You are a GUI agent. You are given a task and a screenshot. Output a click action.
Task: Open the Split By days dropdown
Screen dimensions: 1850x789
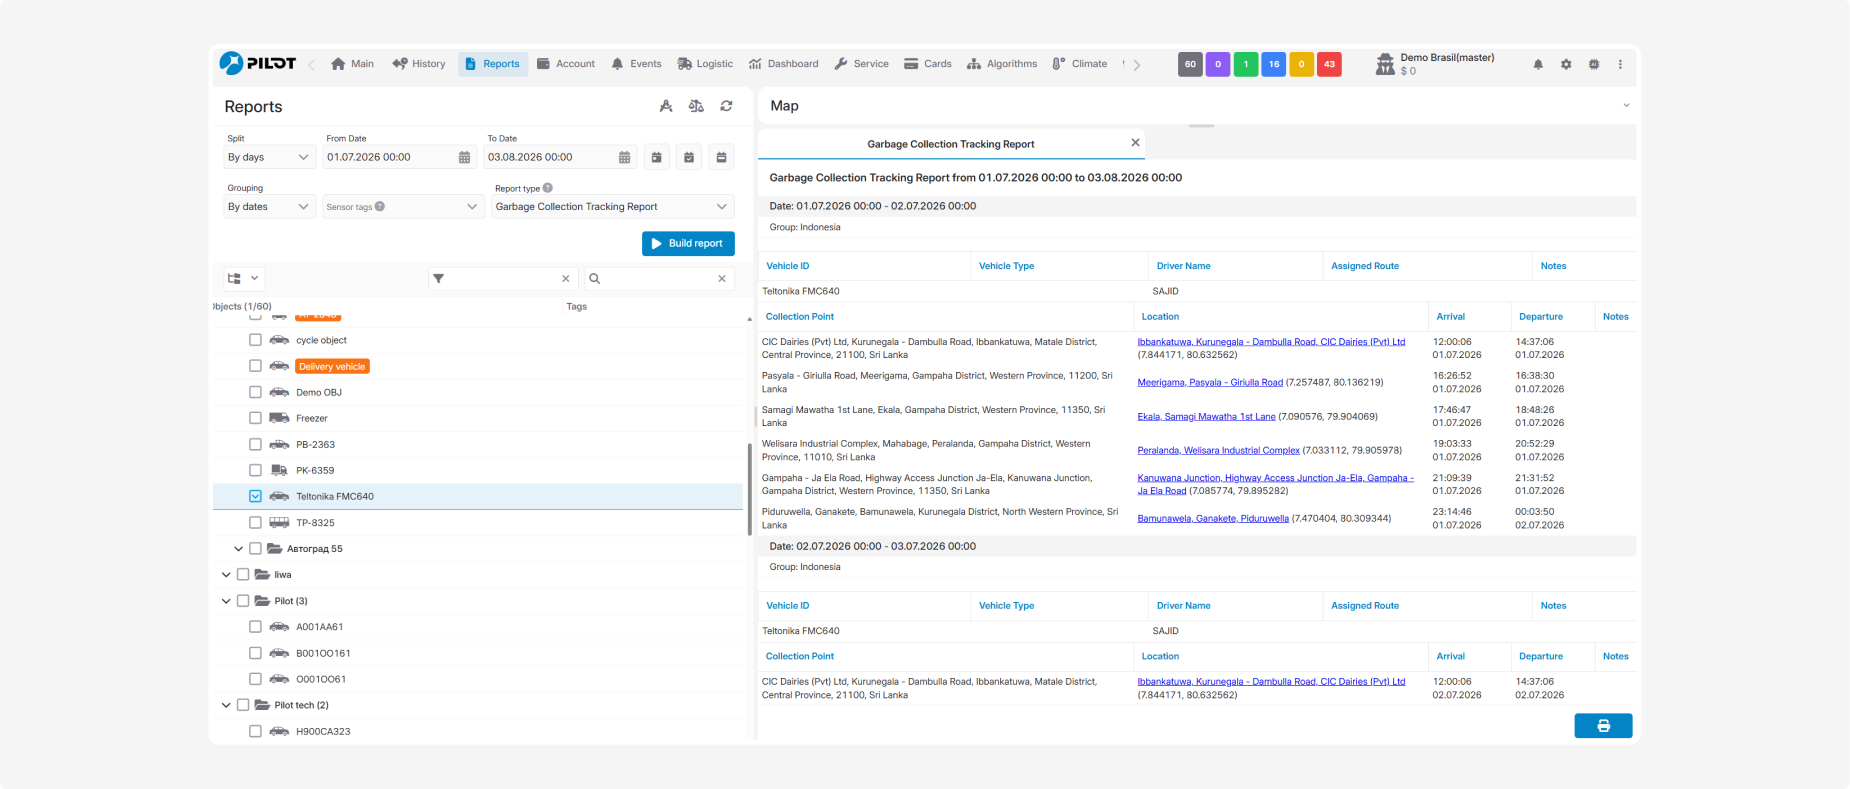(269, 157)
